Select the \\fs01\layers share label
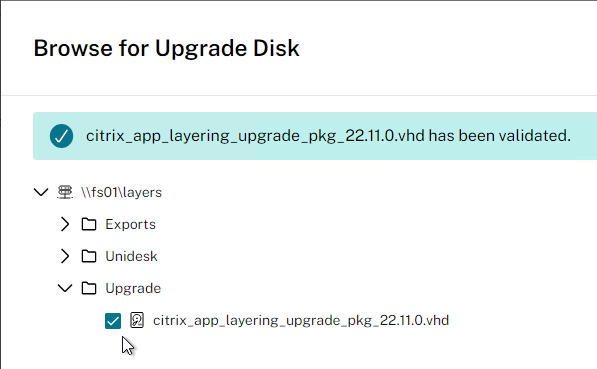The width and height of the screenshot is (597, 369). tap(121, 192)
